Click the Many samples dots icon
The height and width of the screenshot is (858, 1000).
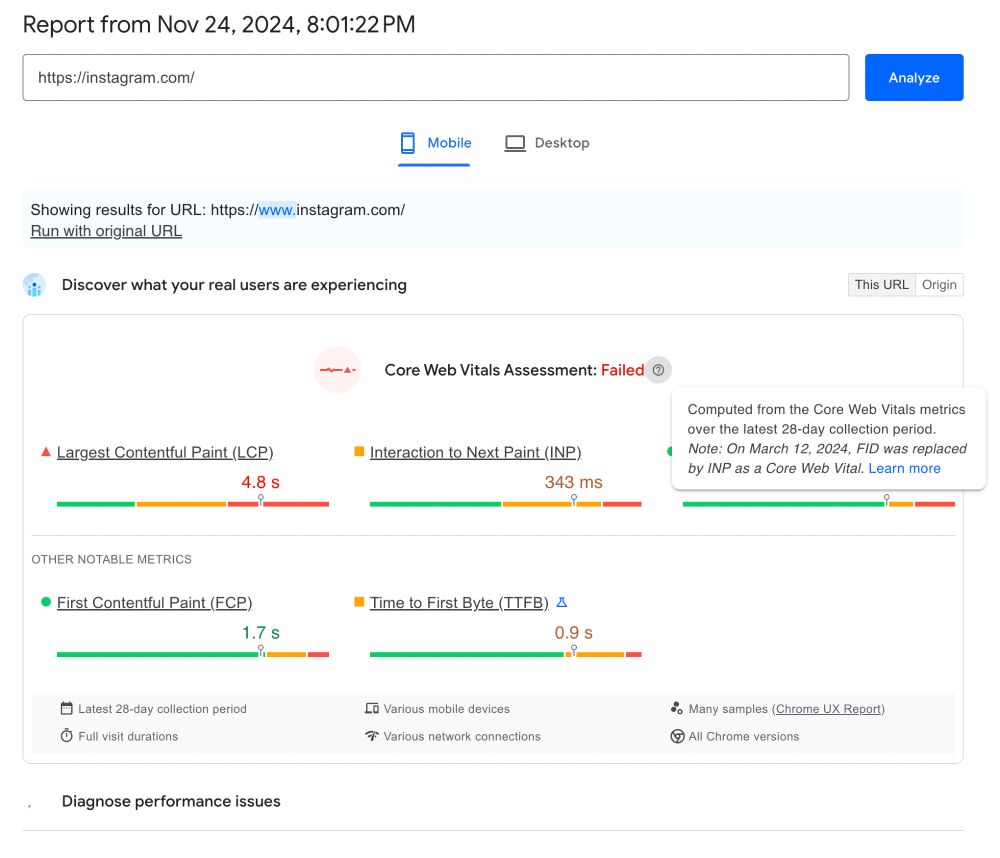tap(677, 708)
